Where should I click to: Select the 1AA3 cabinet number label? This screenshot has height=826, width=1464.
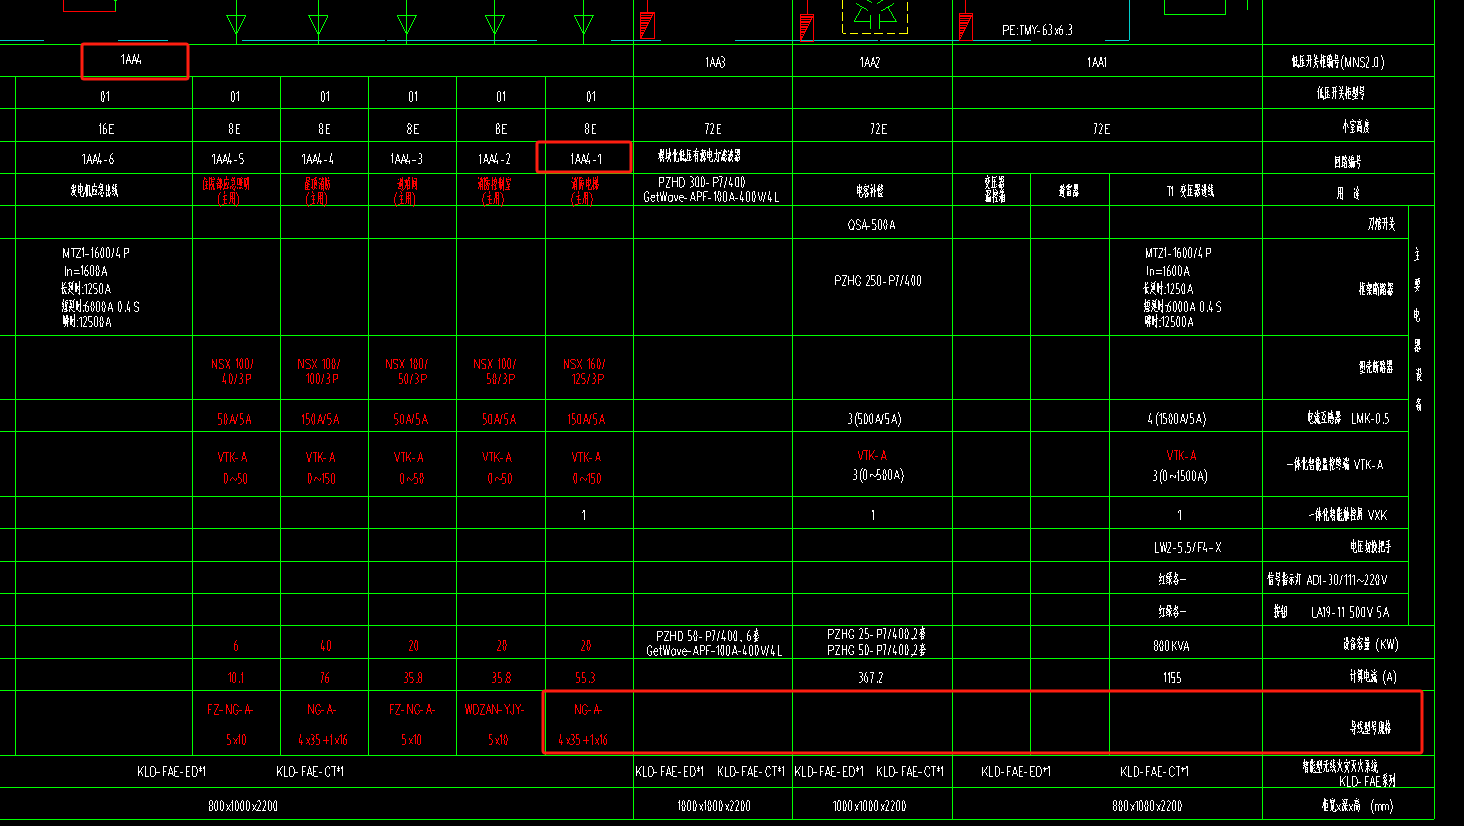point(714,62)
